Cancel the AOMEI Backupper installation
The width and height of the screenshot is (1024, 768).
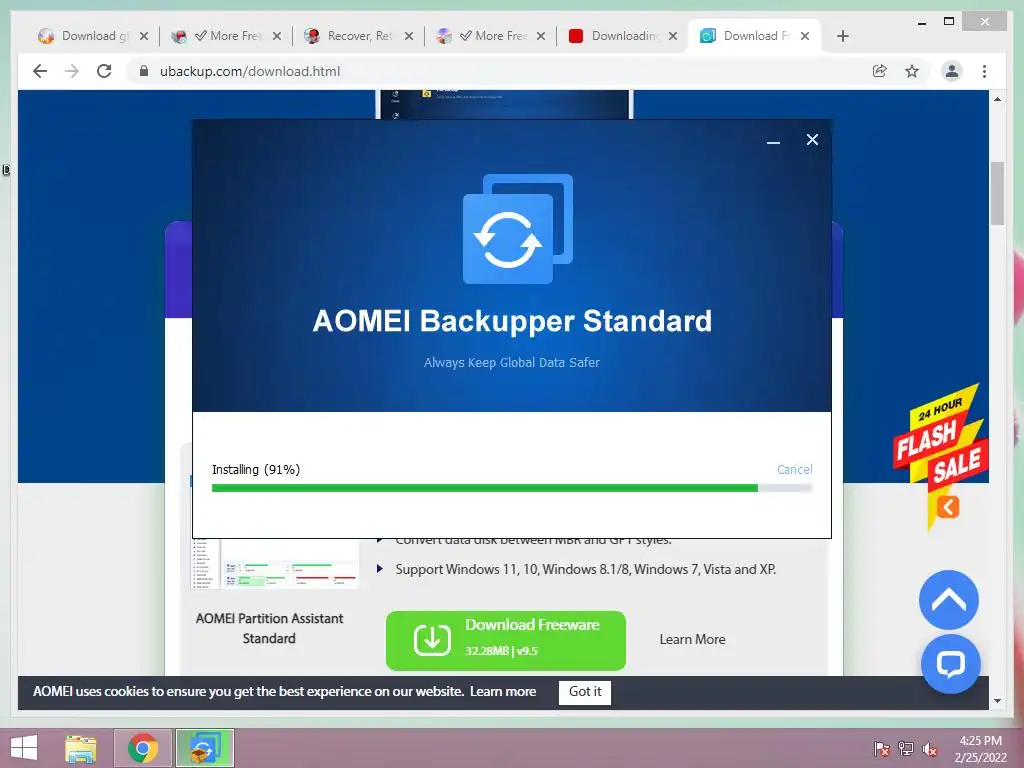click(x=794, y=469)
